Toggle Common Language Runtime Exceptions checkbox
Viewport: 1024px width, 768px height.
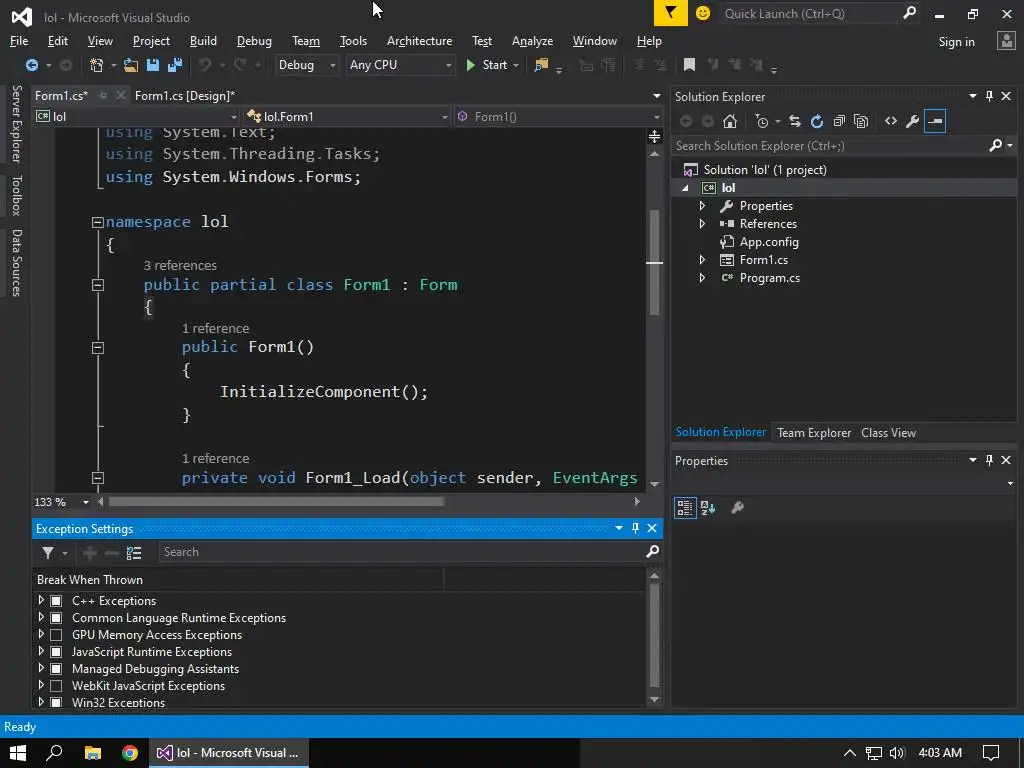[x=56, y=618]
